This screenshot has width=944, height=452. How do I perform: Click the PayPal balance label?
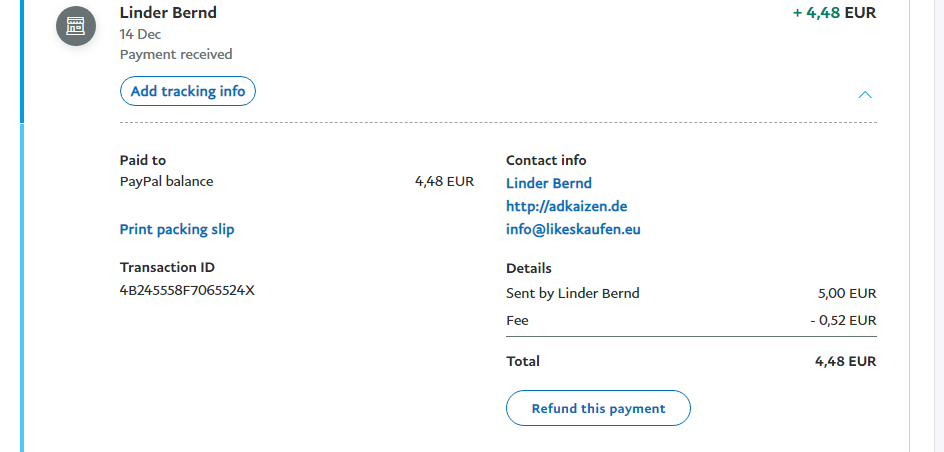166,182
